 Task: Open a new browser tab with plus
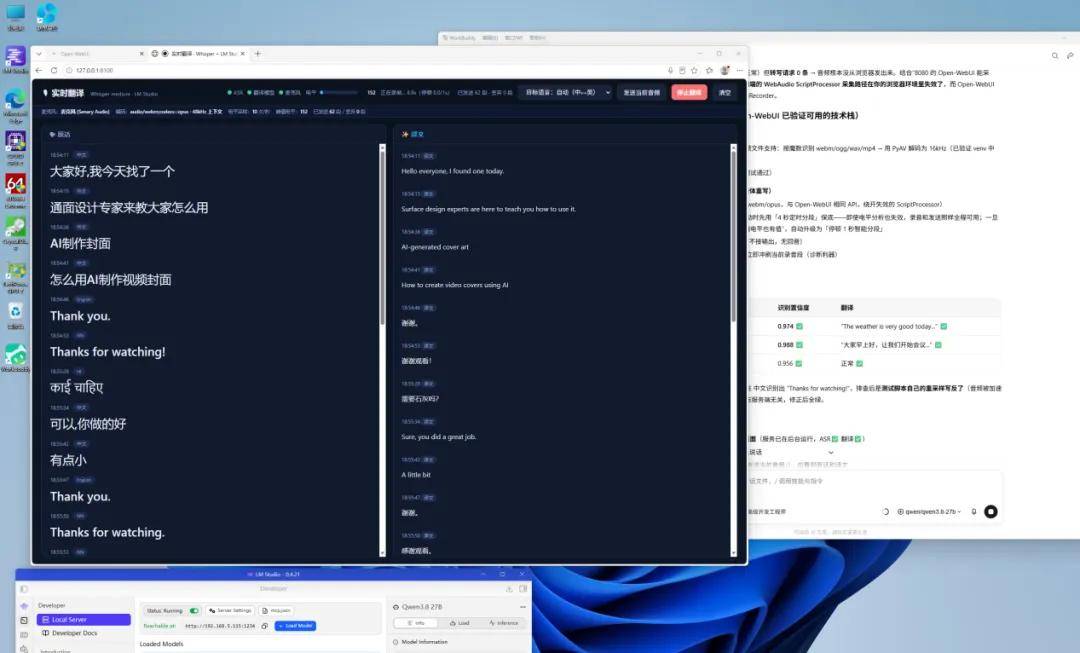[258, 53]
